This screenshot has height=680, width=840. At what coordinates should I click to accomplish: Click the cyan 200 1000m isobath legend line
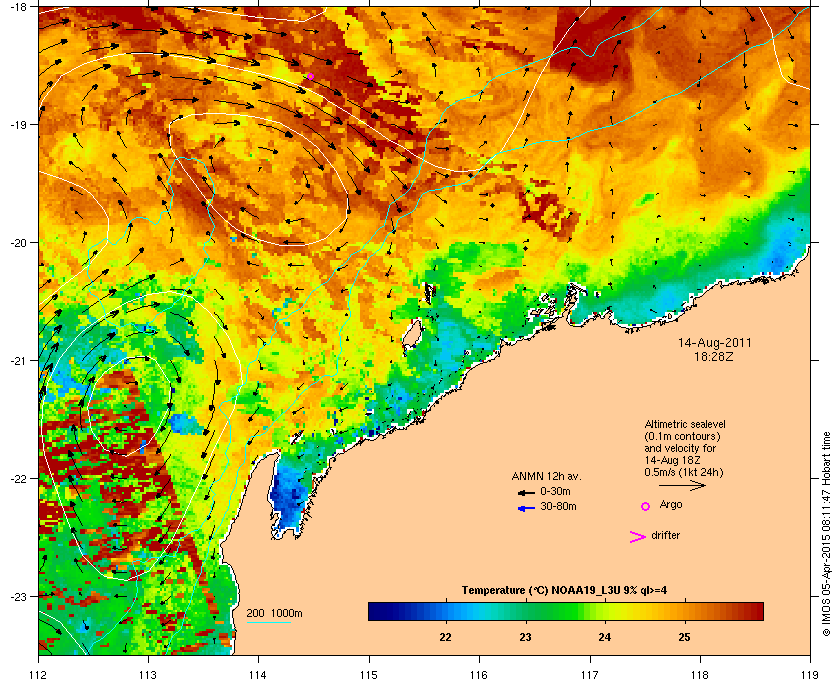(268, 623)
